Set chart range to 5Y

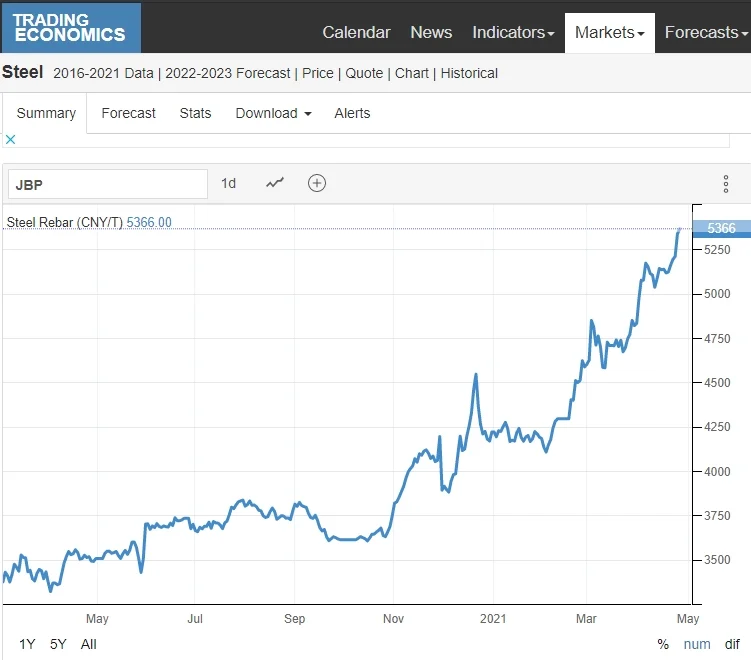[58, 644]
